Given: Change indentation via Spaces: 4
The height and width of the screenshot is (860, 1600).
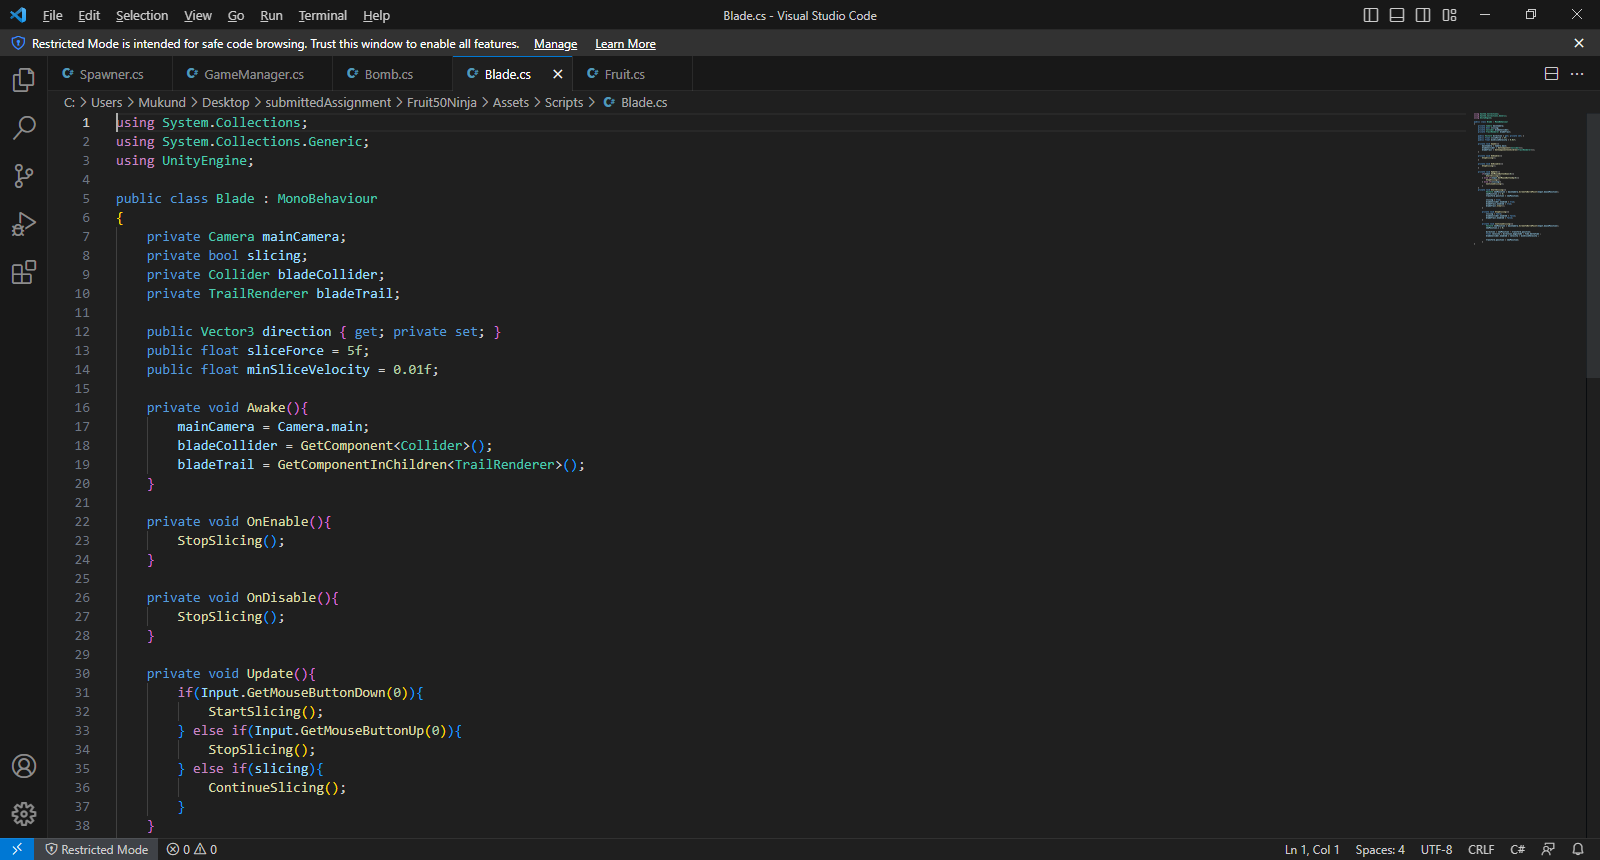Looking at the screenshot, I should click(x=1380, y=849).
